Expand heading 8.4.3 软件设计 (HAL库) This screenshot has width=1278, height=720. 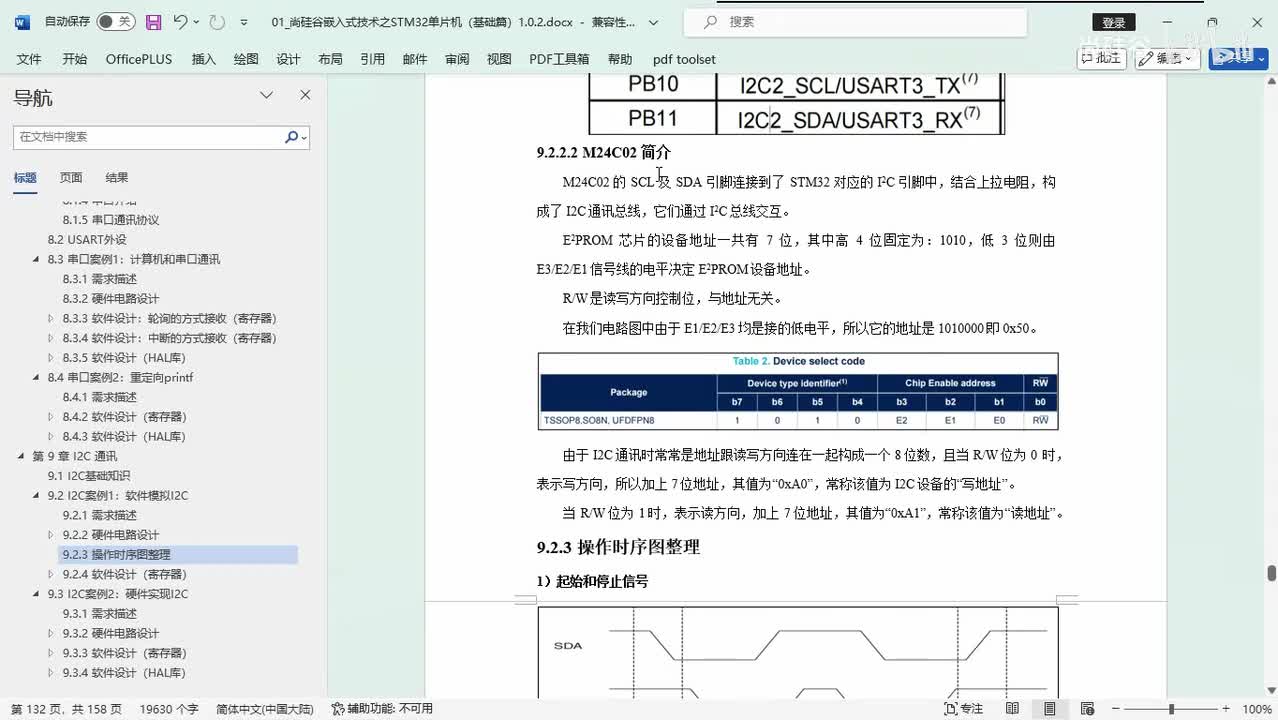point(51,437)
